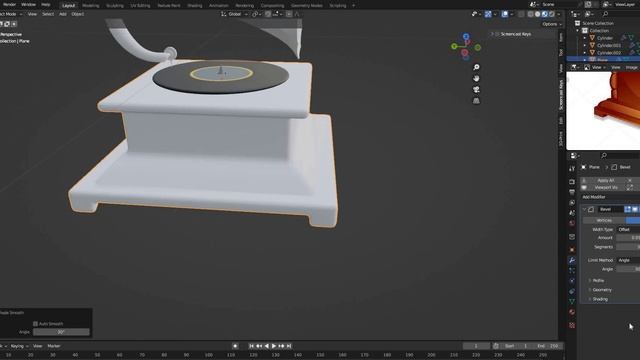640x360 pixels.
Task: Open the View Layer properties tab icon
Action: point(572,202)
